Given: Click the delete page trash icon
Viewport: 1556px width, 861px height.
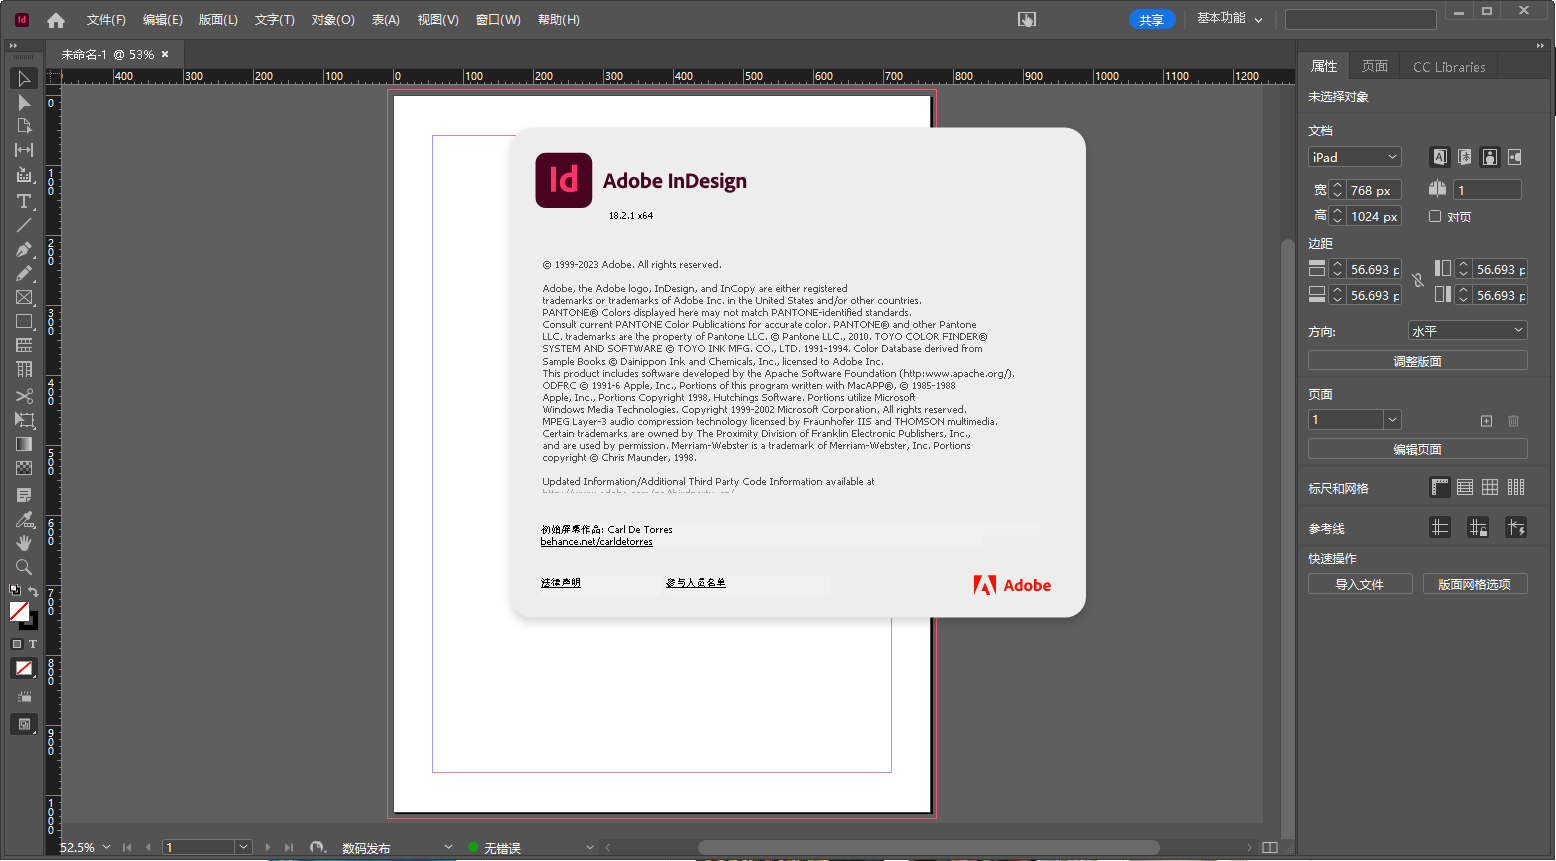Looking at the screenshot, I should point(1513,421).
